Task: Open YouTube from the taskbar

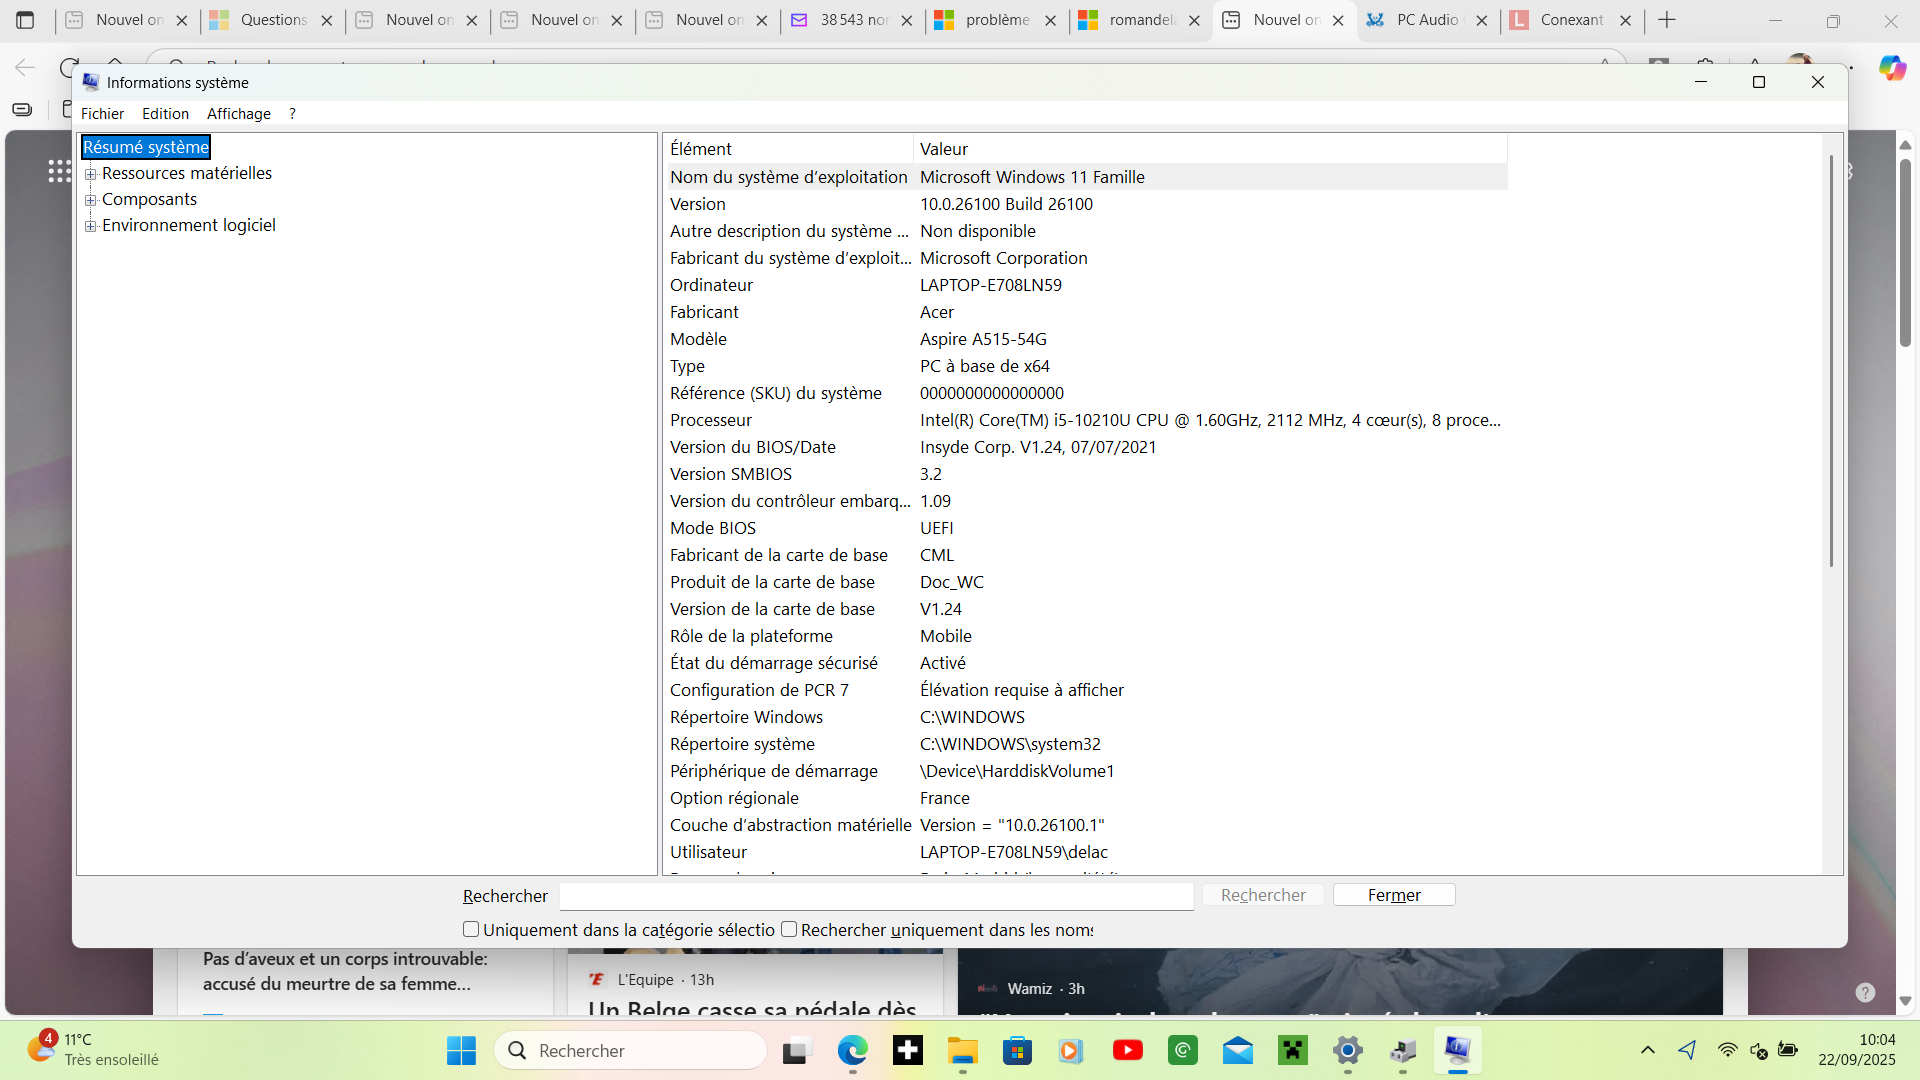Action: click(1127, 1050)
